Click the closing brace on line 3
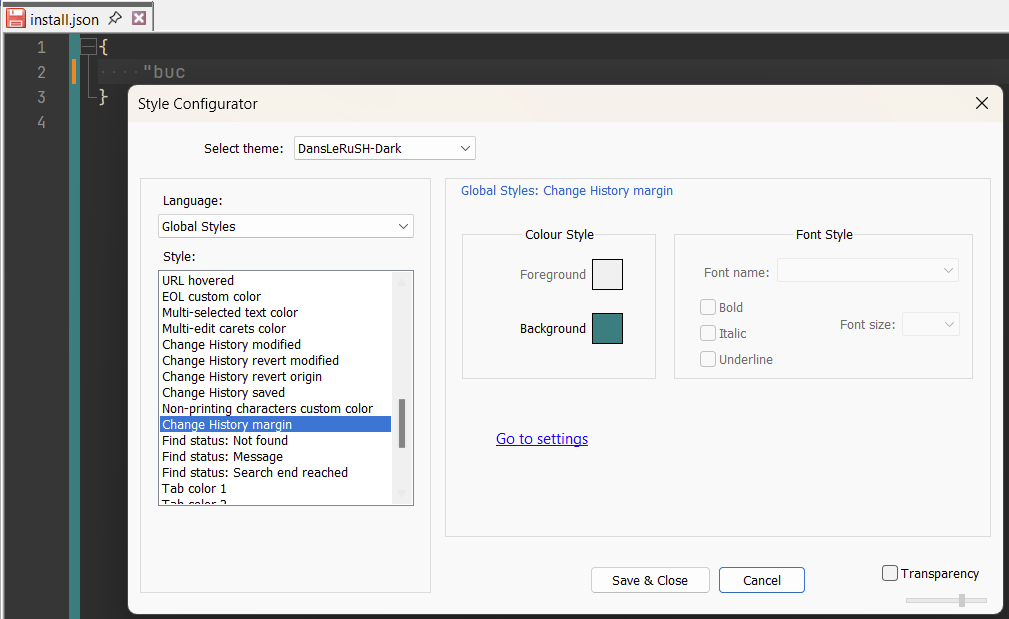 click(103, 97)
